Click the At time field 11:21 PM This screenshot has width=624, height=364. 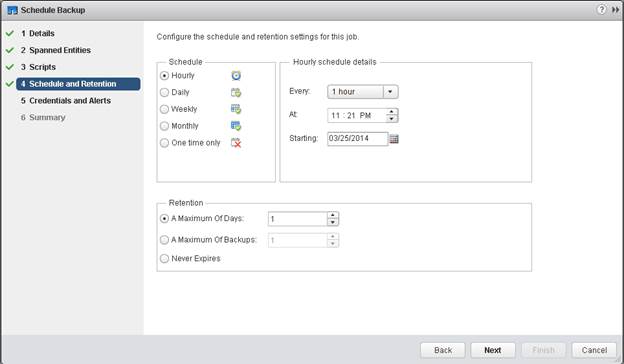click(357, 115)
